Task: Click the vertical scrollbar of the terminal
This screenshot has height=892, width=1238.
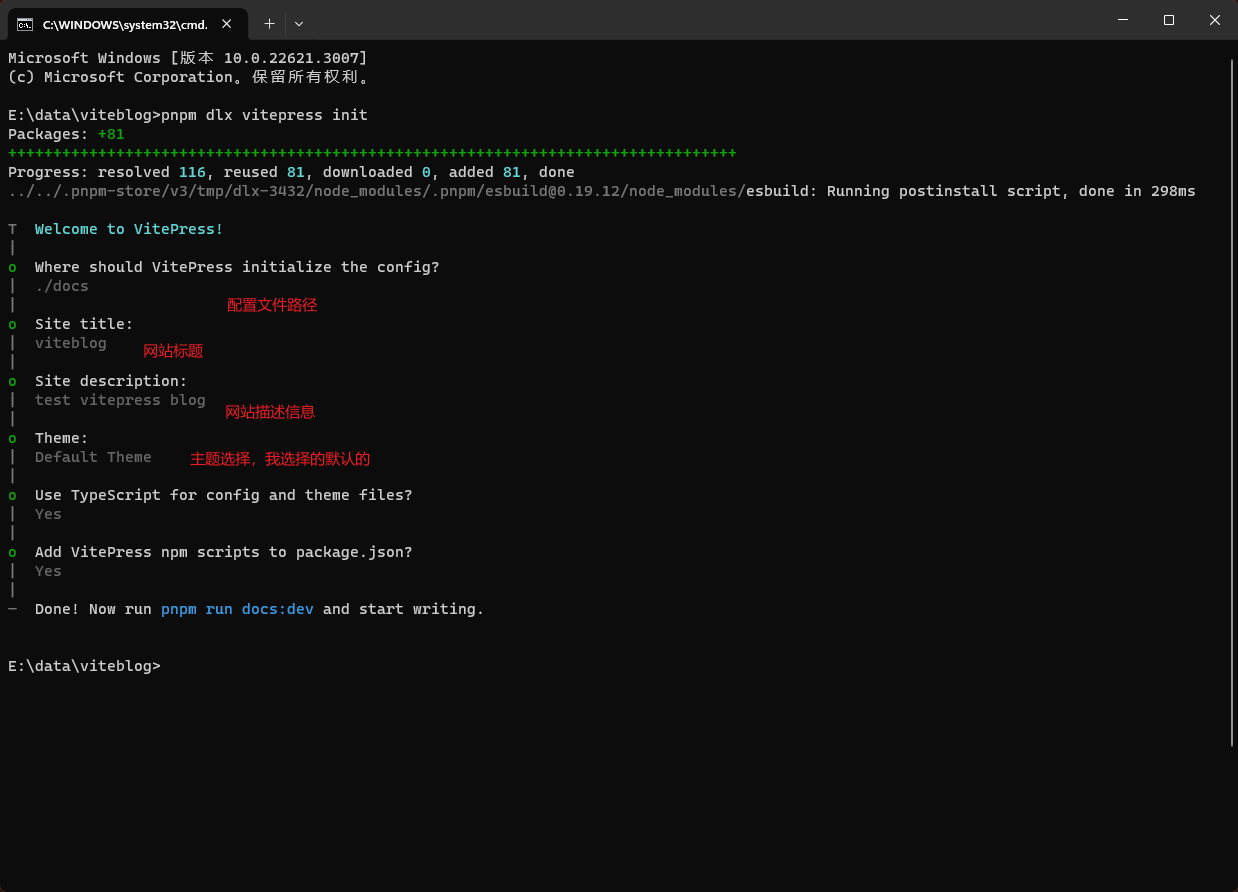Action: click(1232, 400)
